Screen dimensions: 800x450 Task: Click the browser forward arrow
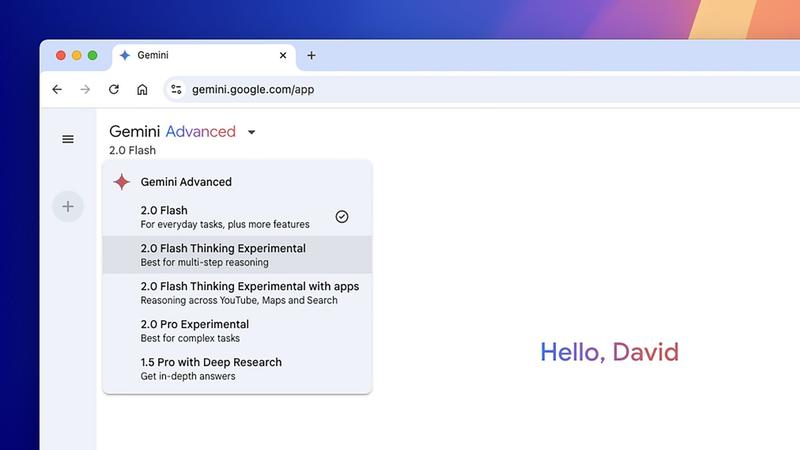(85, 89)
